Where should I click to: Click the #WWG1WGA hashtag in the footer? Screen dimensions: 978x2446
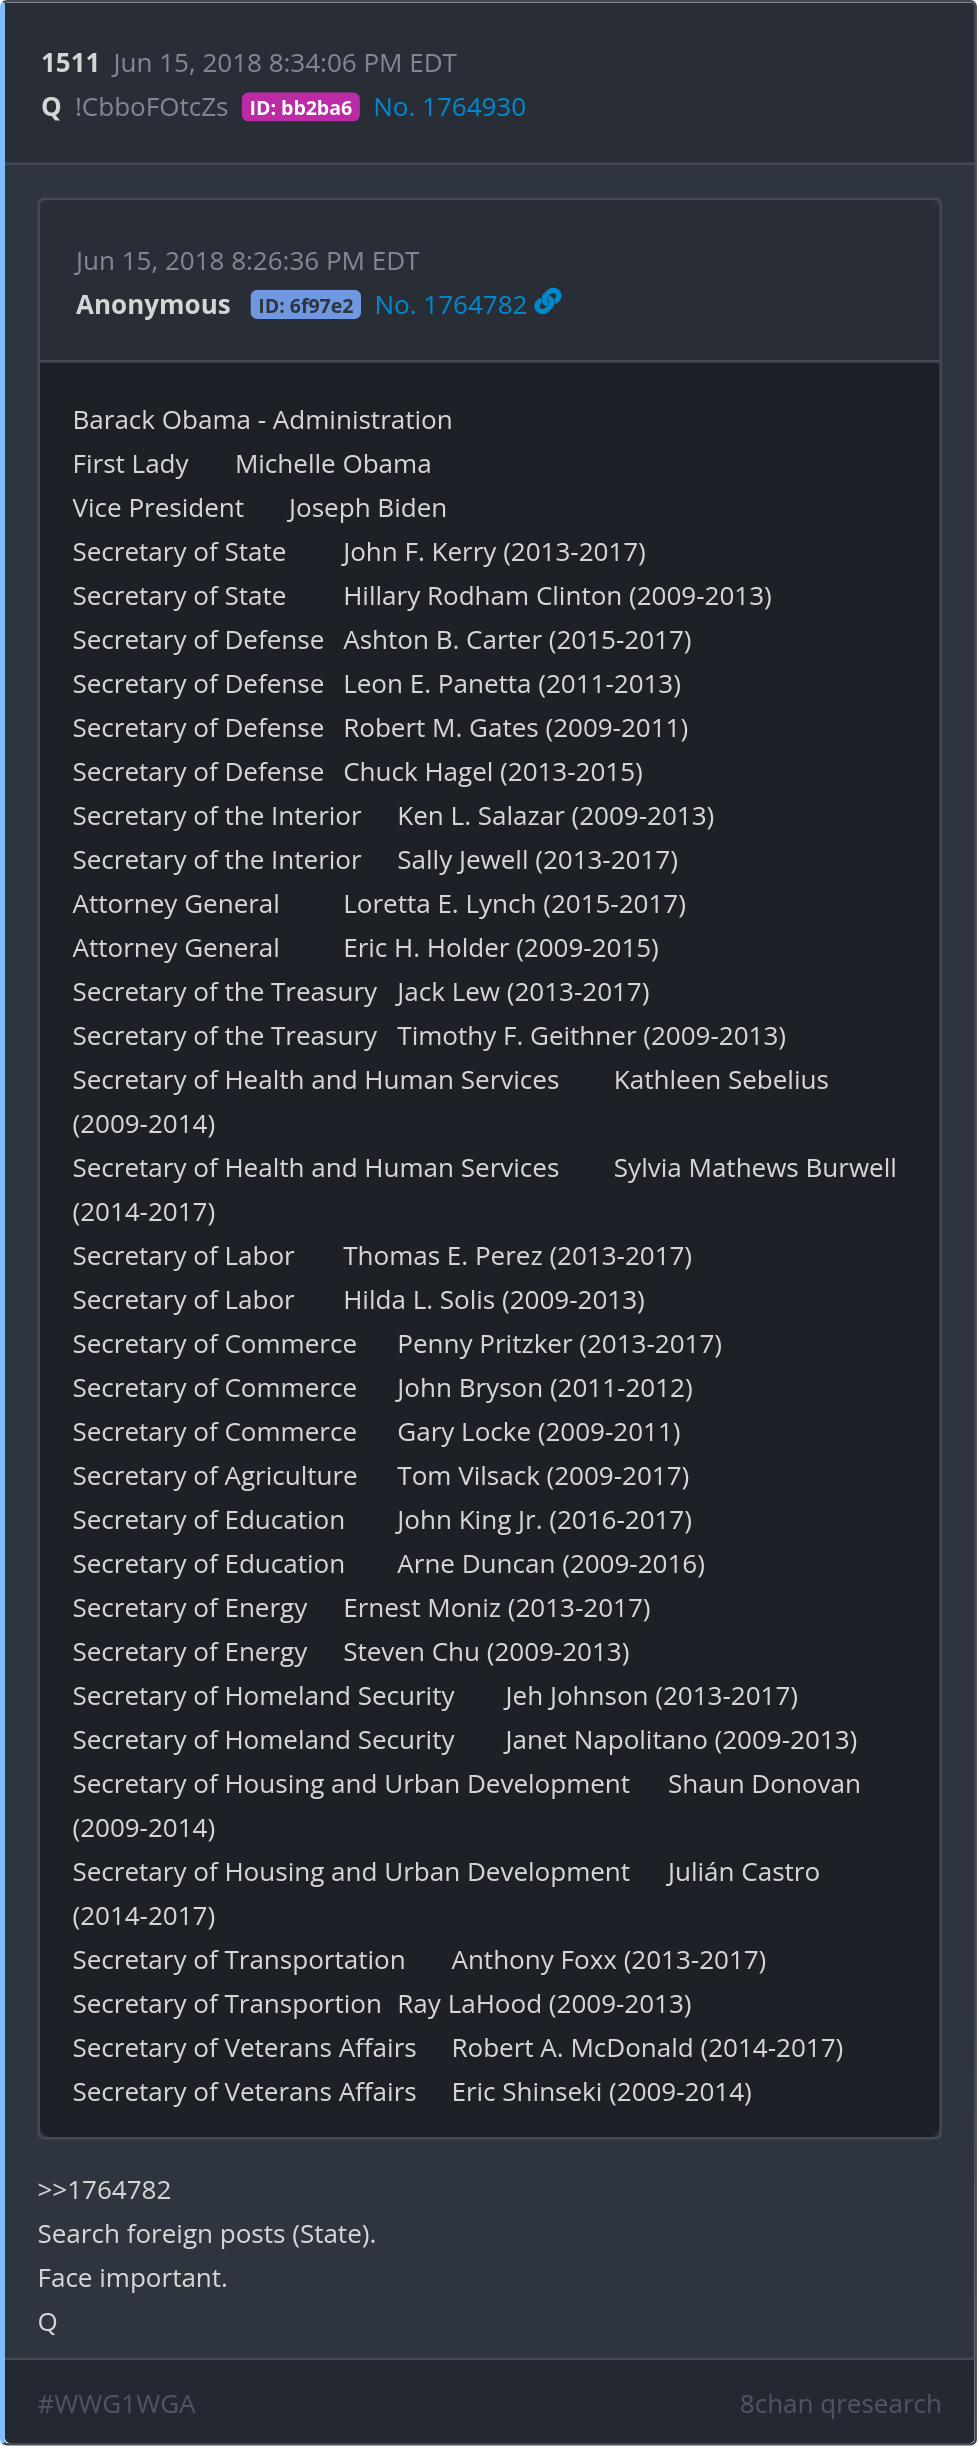pyautogui.click(x=116, y=2404)
